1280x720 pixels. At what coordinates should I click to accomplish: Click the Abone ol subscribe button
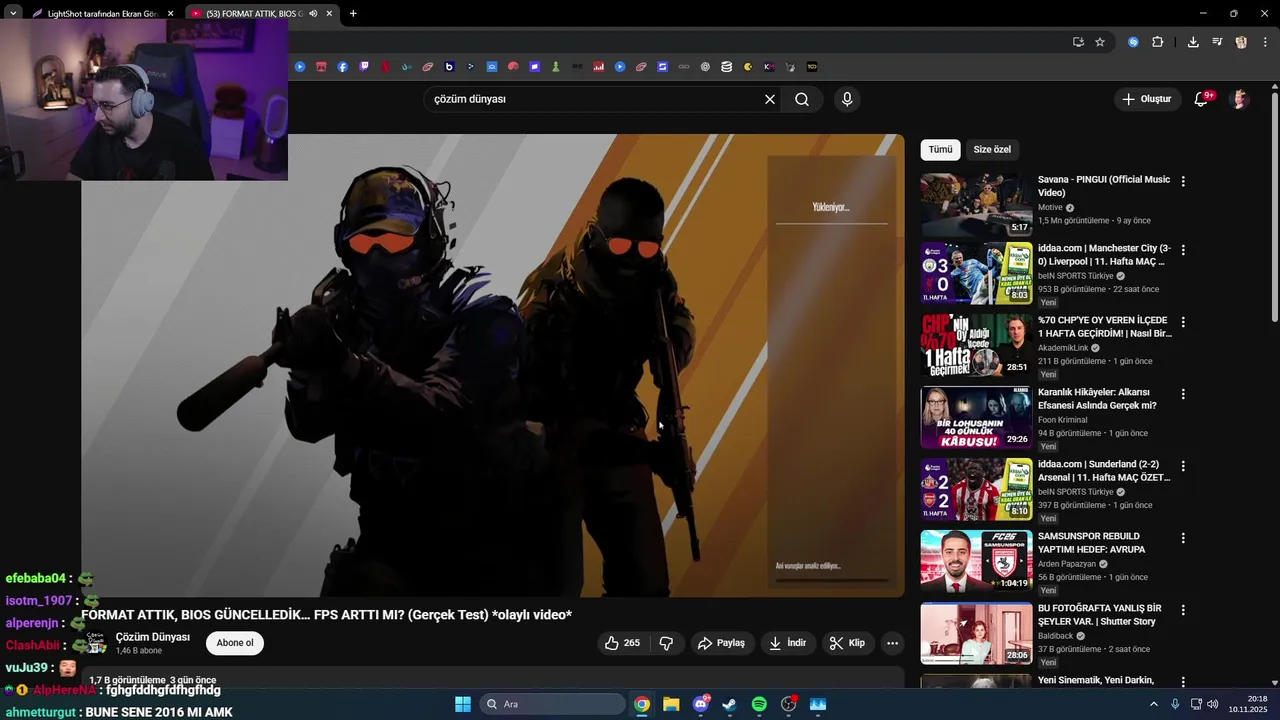click(235, 643)
